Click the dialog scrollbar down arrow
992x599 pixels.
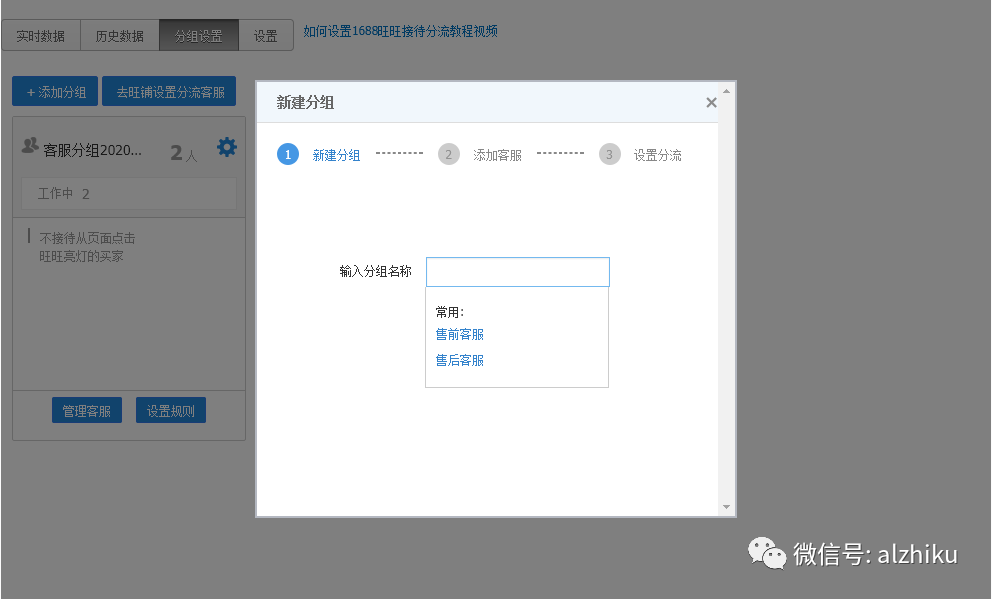(726, 507)
